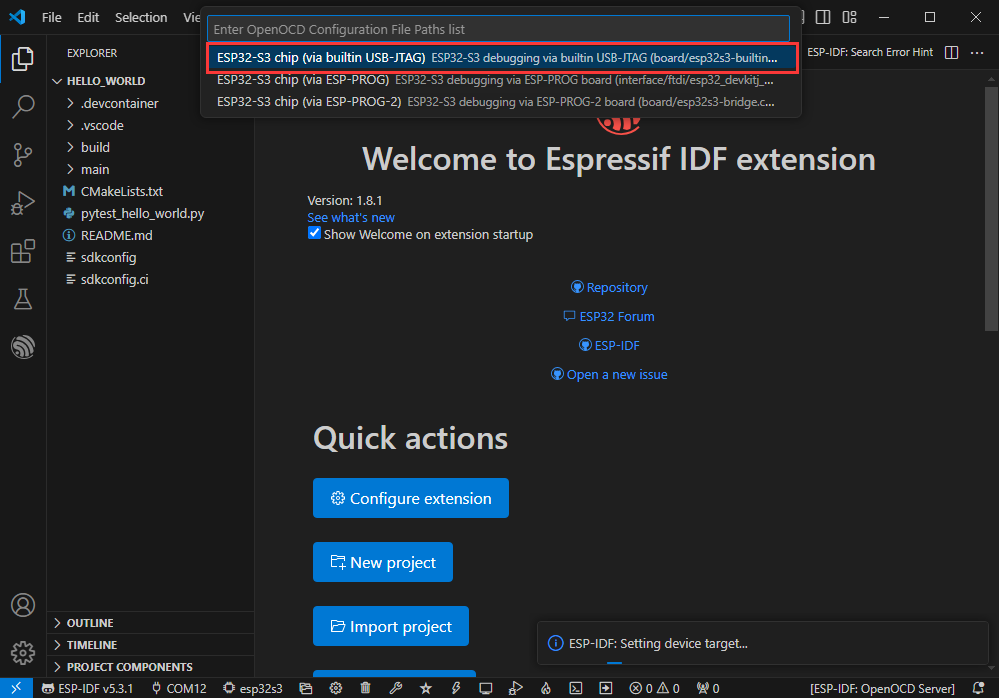
Task: Open the Selection menu
Action: pyautogui.click(x=141, y=17)
